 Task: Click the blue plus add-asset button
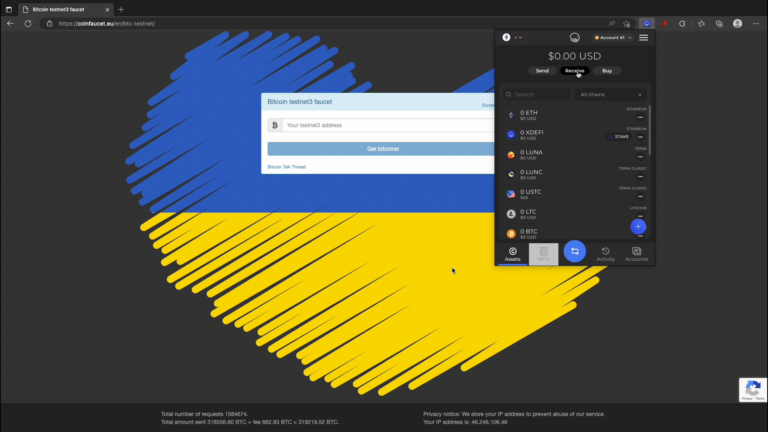point(638,226)
